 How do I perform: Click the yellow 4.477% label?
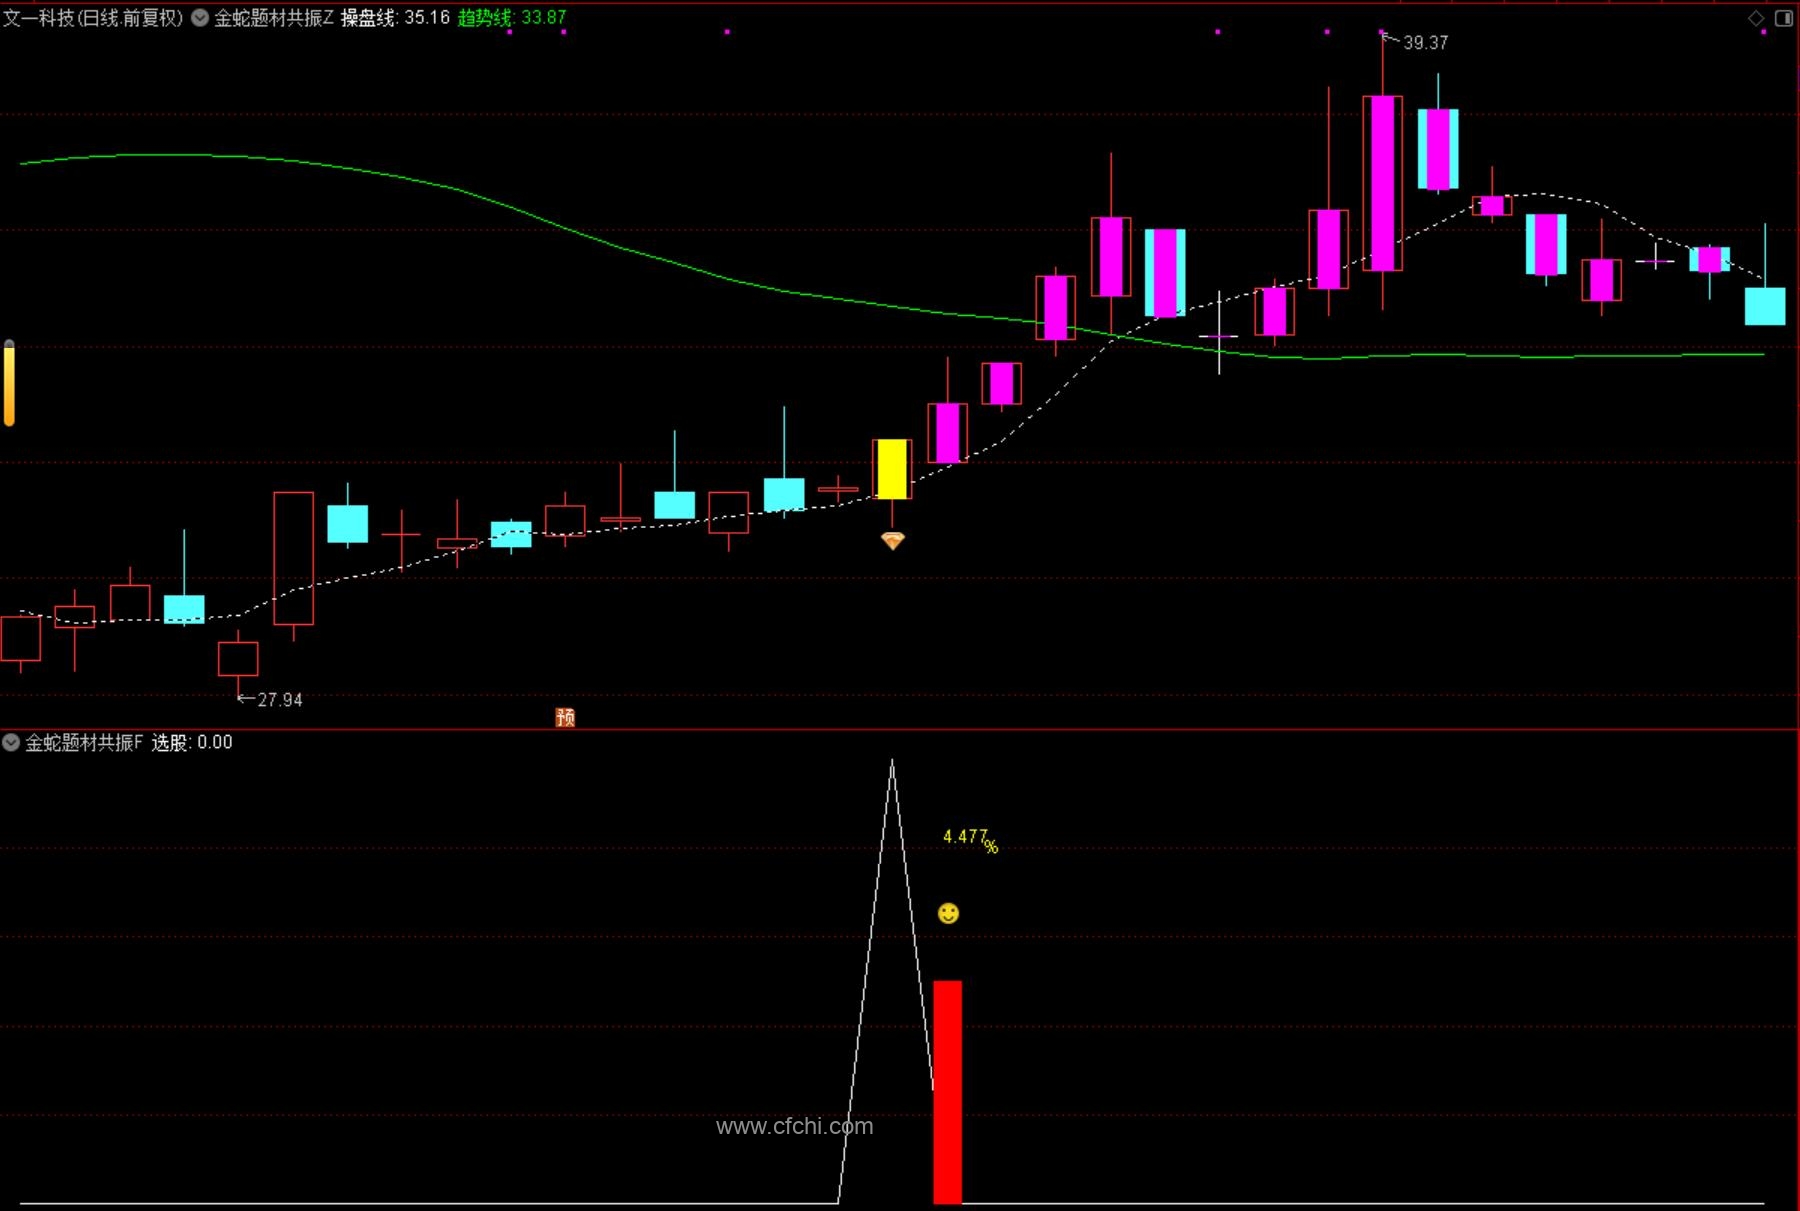(970, 839)
